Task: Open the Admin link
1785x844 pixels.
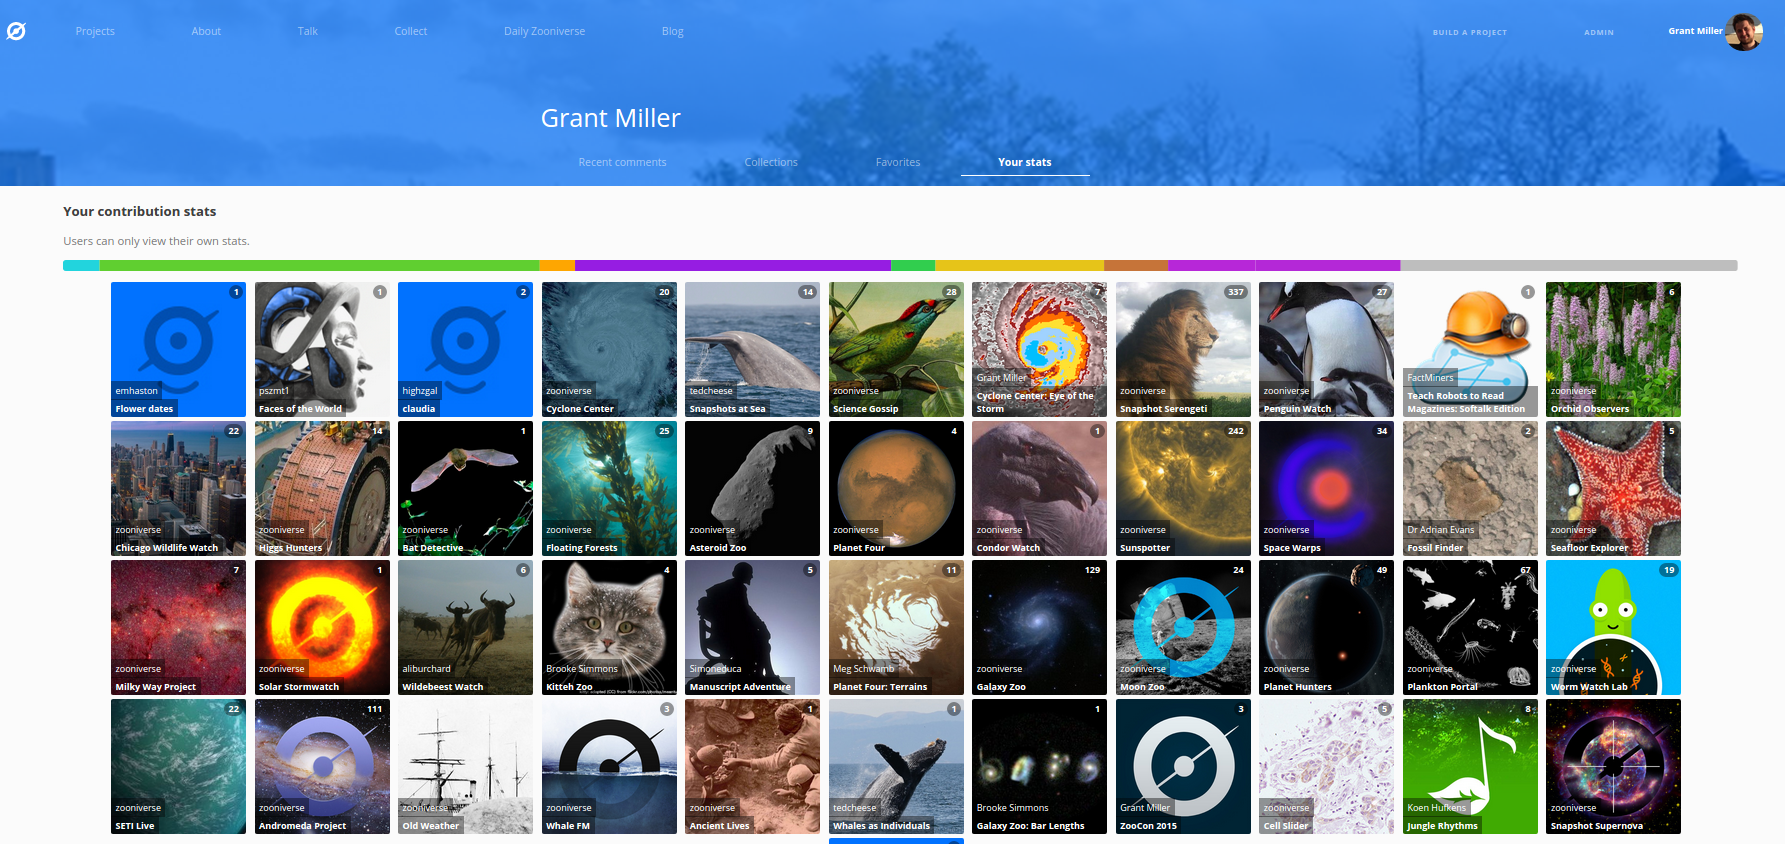Action: click(x=1598, y=32)
